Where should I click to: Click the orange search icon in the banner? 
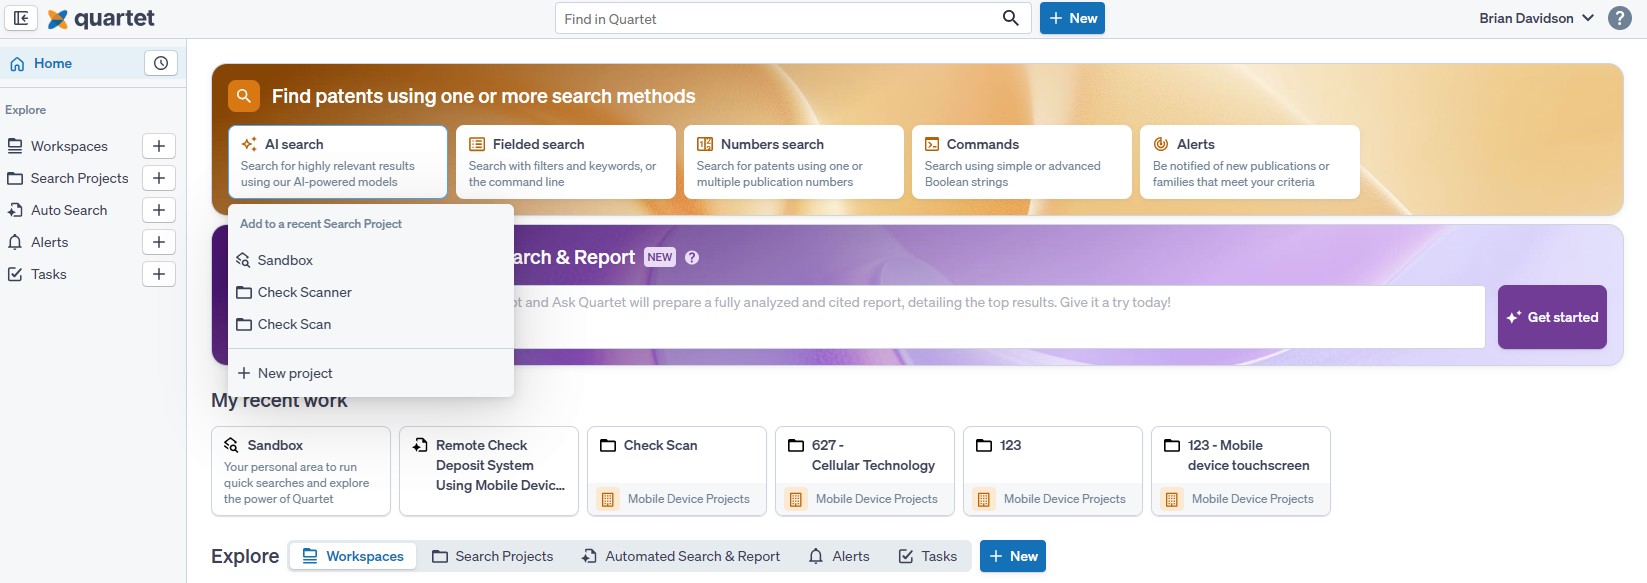click(244, 96)
